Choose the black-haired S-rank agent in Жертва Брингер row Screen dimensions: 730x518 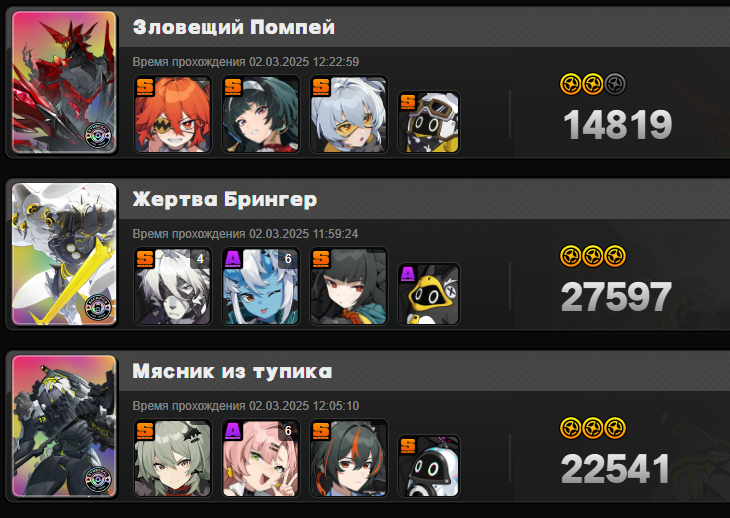tap(349, 286)
